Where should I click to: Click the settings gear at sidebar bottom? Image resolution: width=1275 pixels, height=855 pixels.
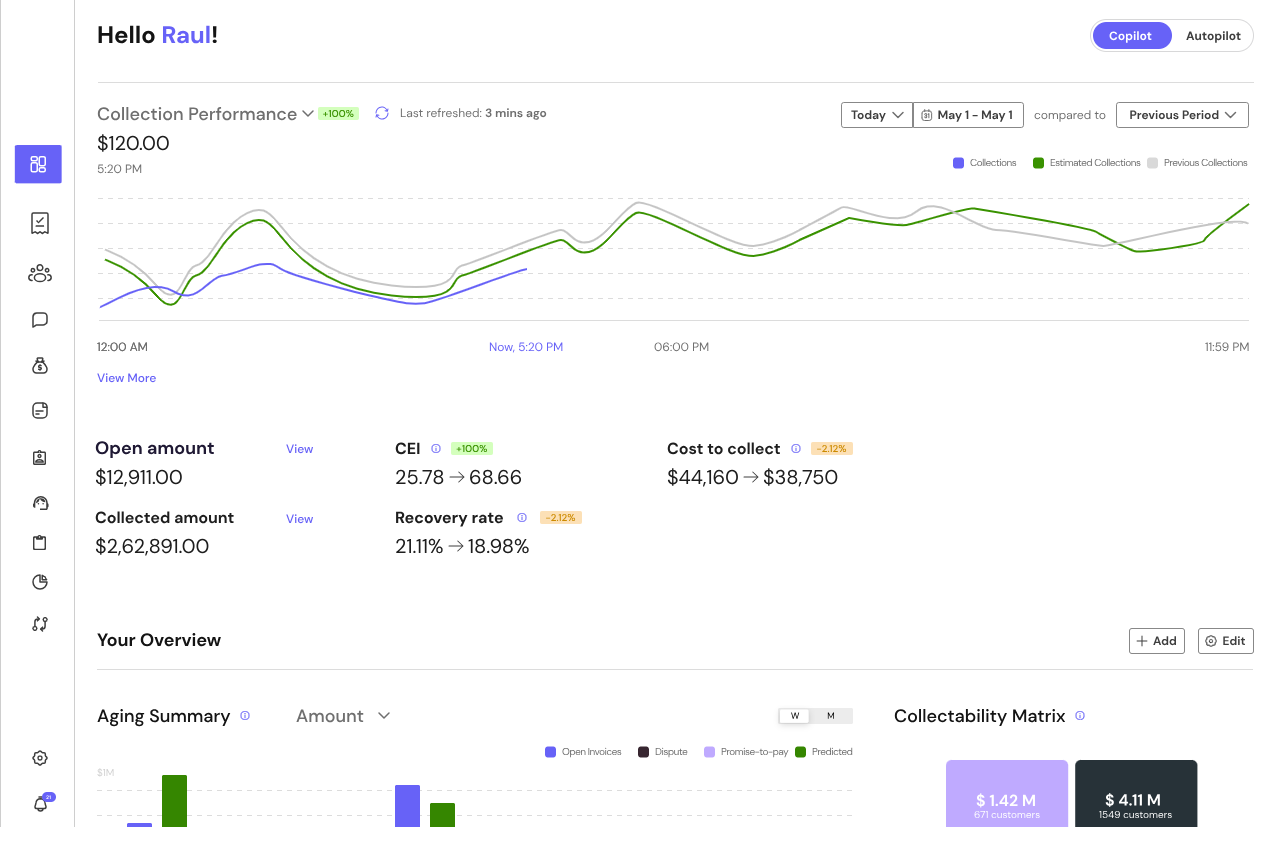tap(38, 757)
